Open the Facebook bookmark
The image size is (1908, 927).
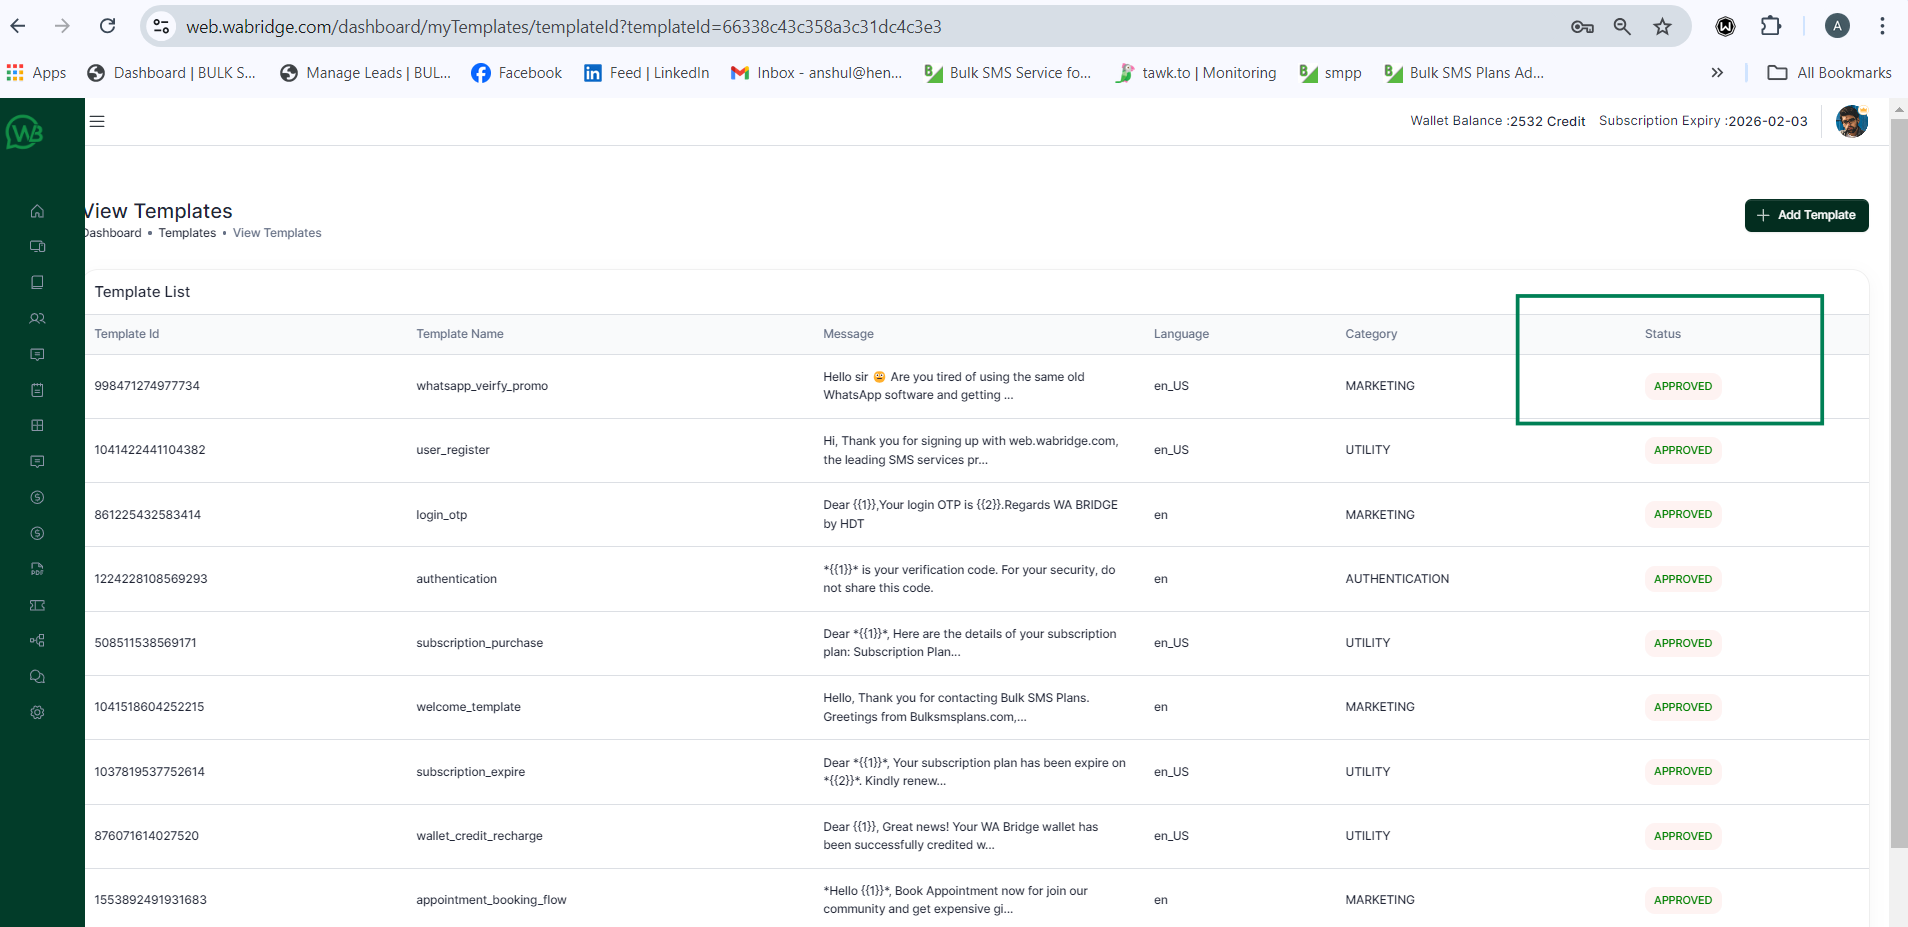[516, 73]
